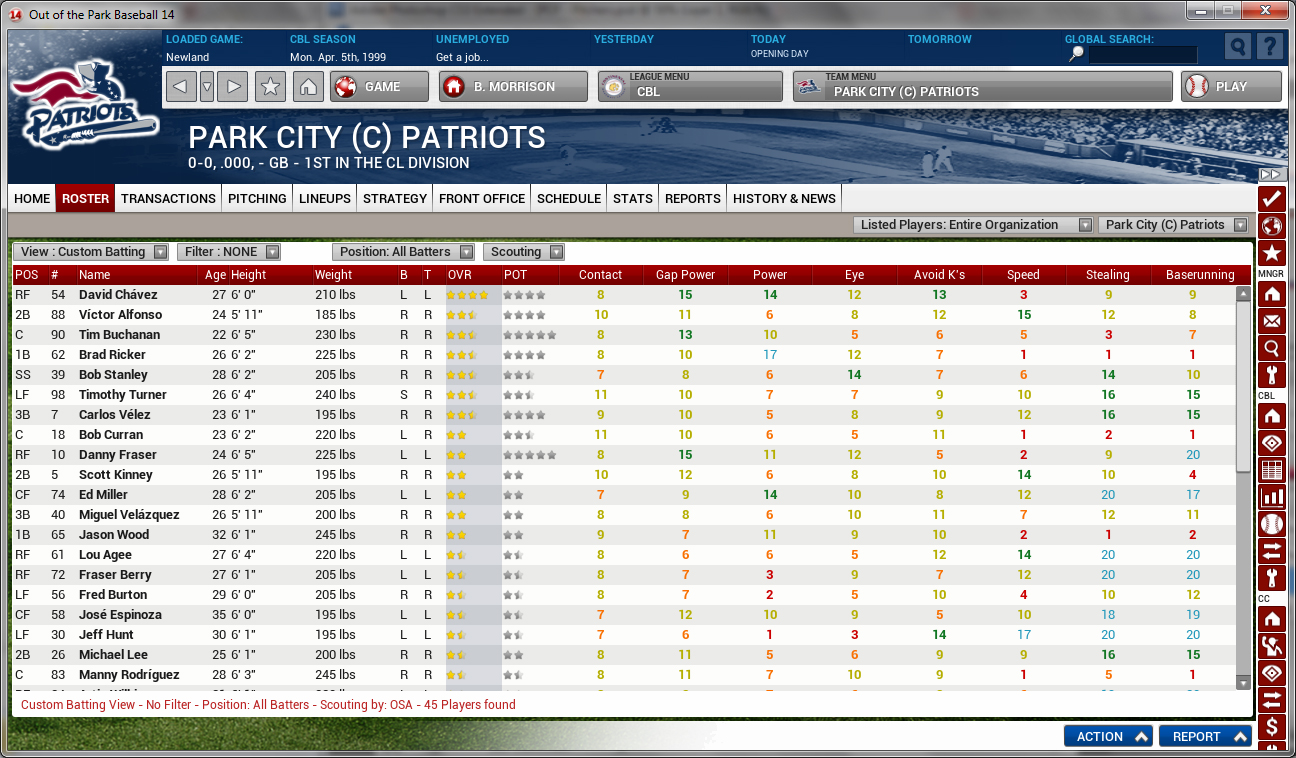Image resolution: width=1296 pixels, height=758 pixels.
Task: Click the back navigation arrow
Action: click(x=180, y=87)
